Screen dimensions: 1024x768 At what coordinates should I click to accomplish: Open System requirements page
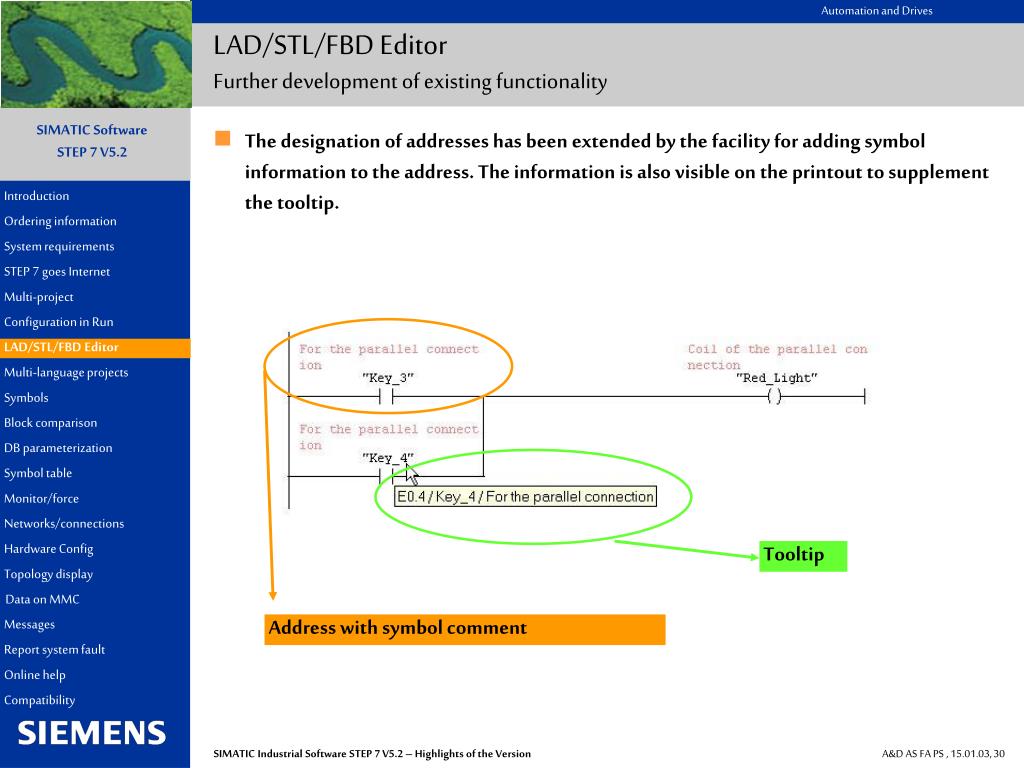(x=59, y=246)
